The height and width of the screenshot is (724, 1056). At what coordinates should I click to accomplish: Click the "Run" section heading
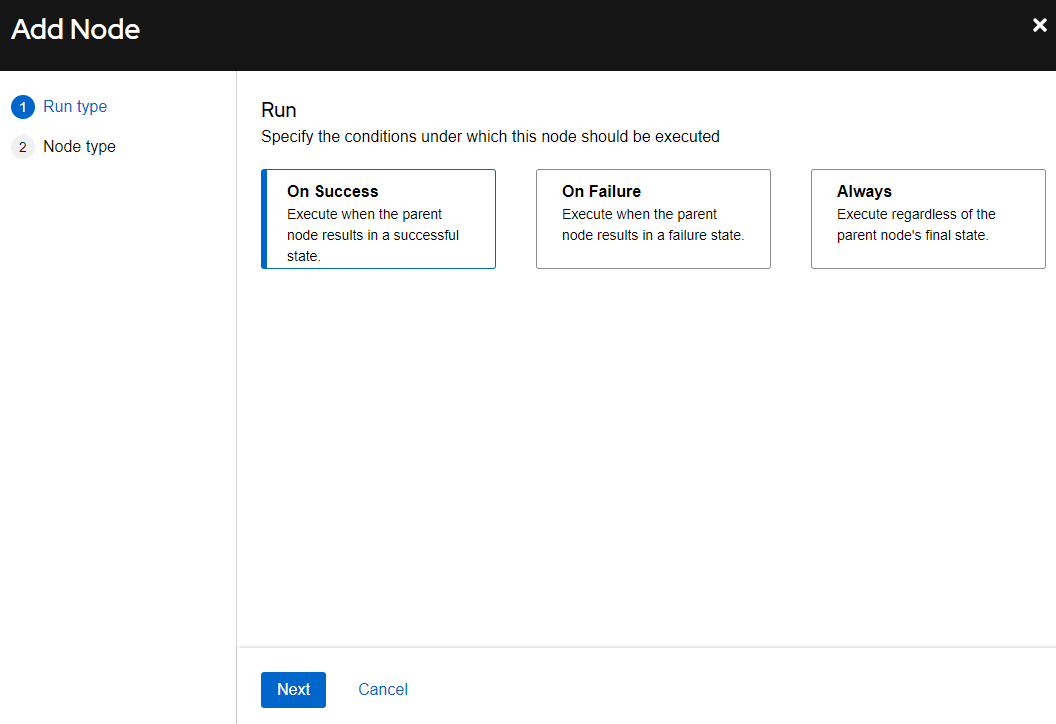(x=279, y=110)
